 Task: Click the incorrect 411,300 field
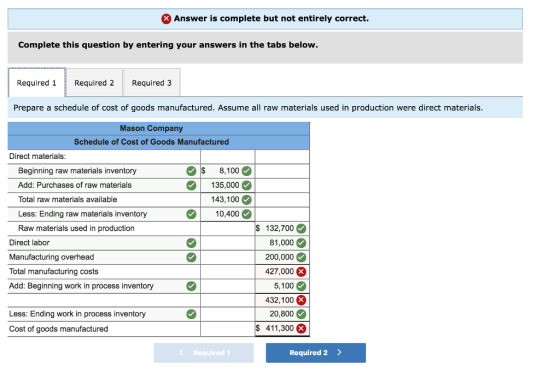click(x=282, y=328)
